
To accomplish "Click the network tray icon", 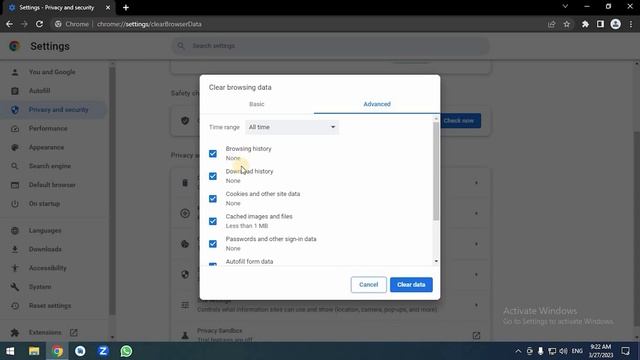I will pyautogui.click(x=552, y=351).
